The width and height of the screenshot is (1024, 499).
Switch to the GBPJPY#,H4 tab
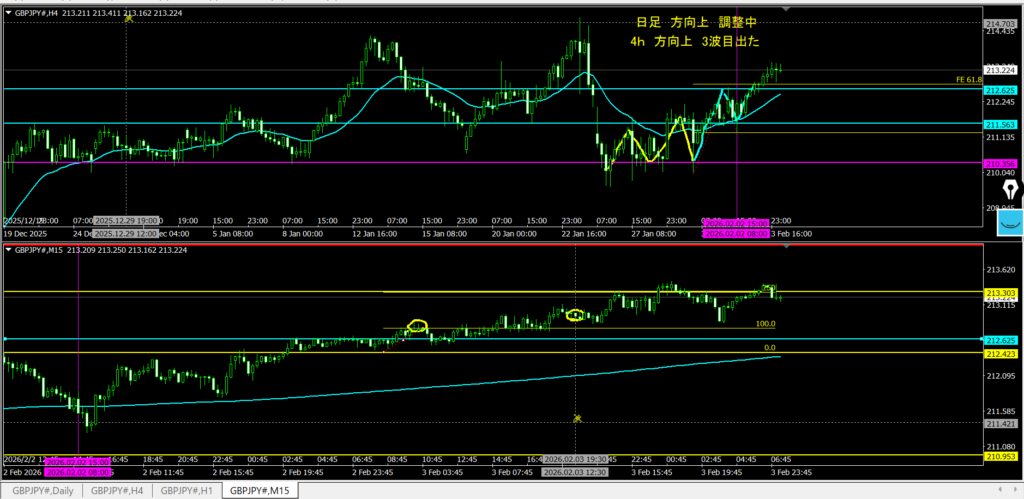click(116, 490)
